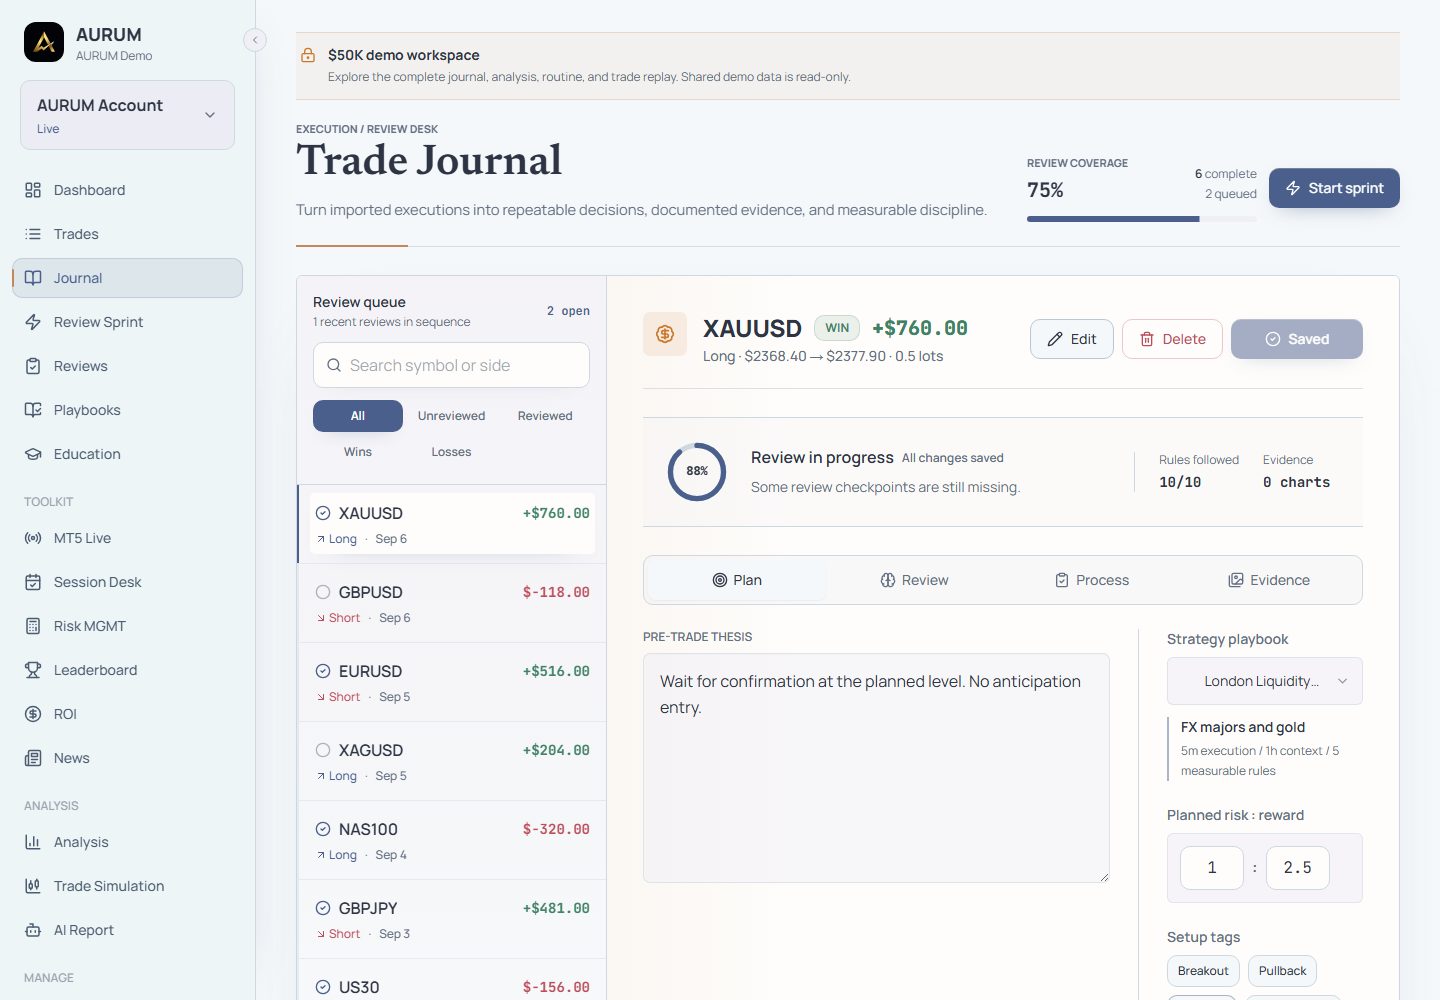Switch to the Review tab
Viewport: 1440px width, 1000px height.
pos(914,580)
